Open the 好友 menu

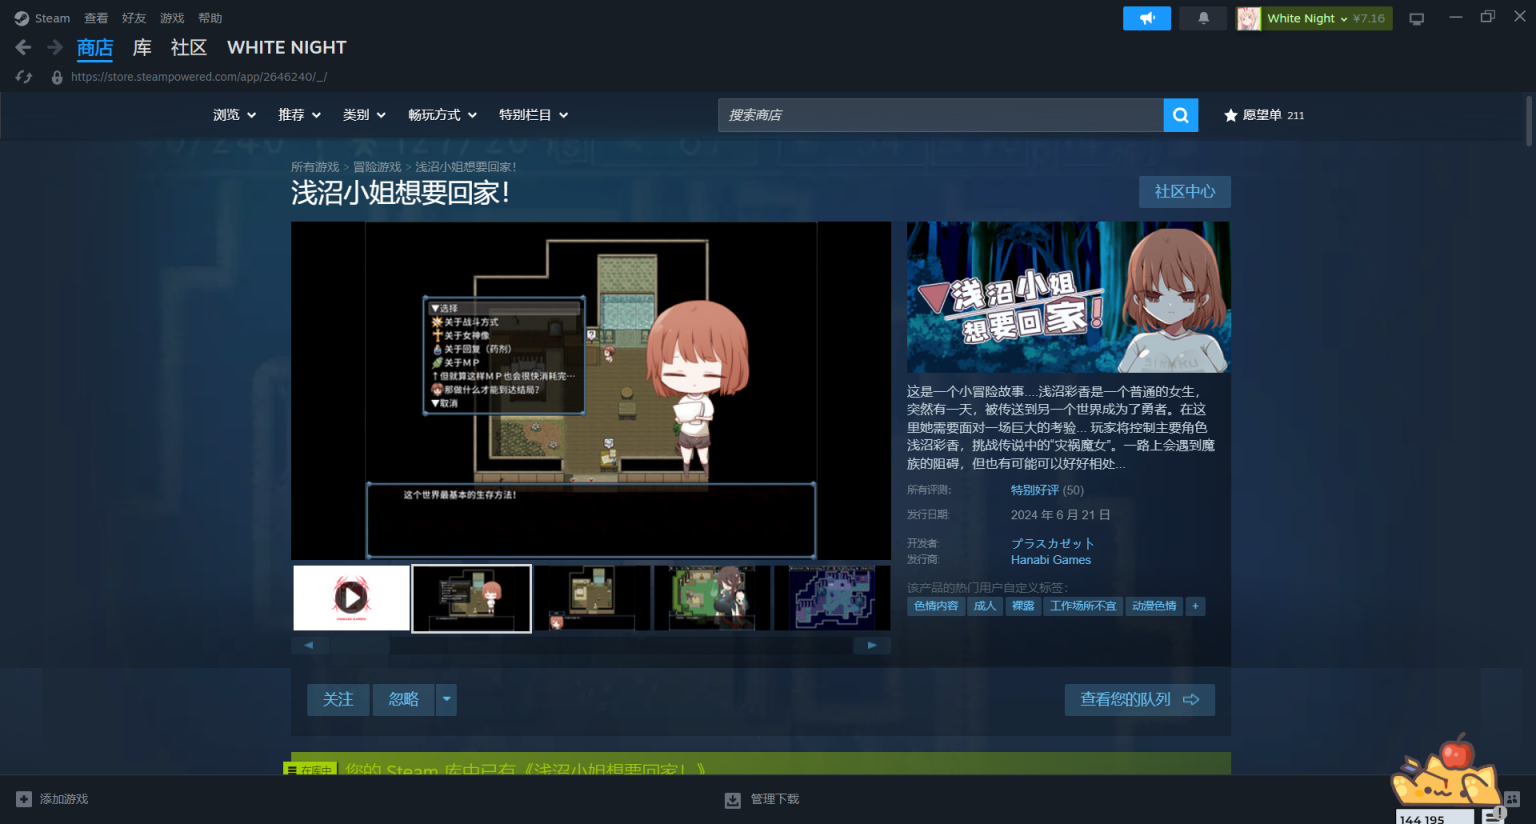(x=133, y=18)
